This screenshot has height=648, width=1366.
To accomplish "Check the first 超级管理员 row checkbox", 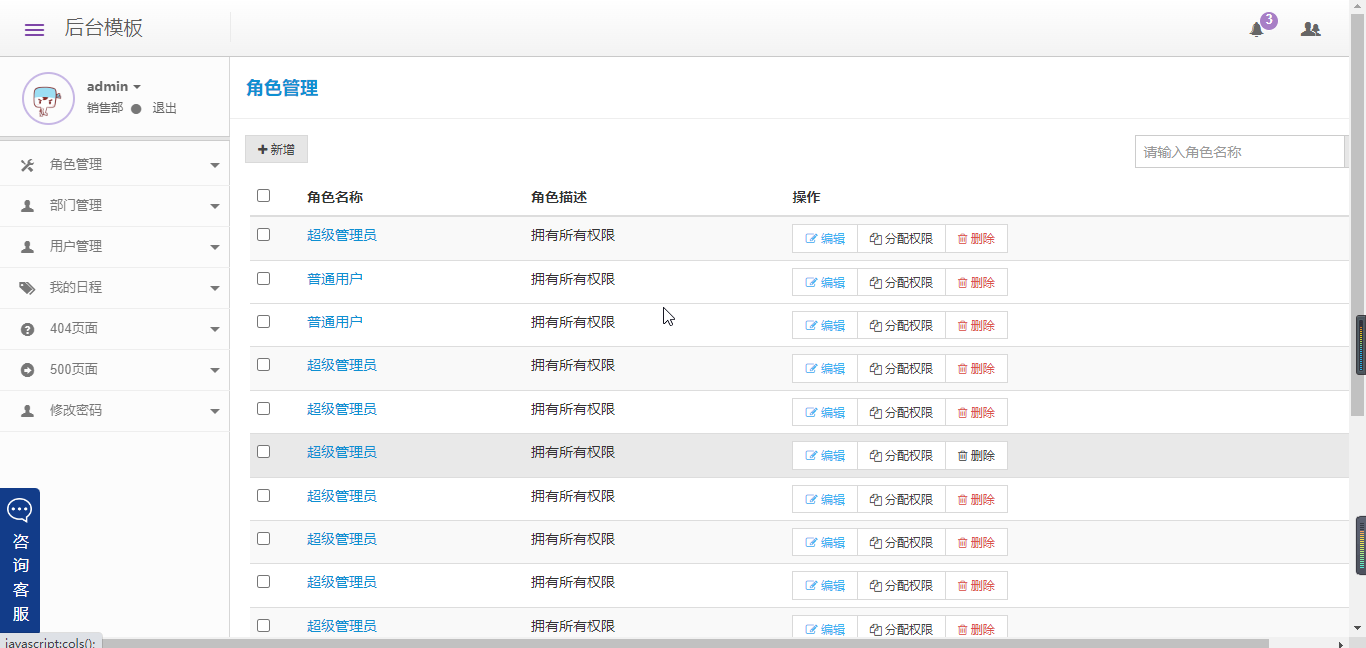I will click(x=264, y=235).
